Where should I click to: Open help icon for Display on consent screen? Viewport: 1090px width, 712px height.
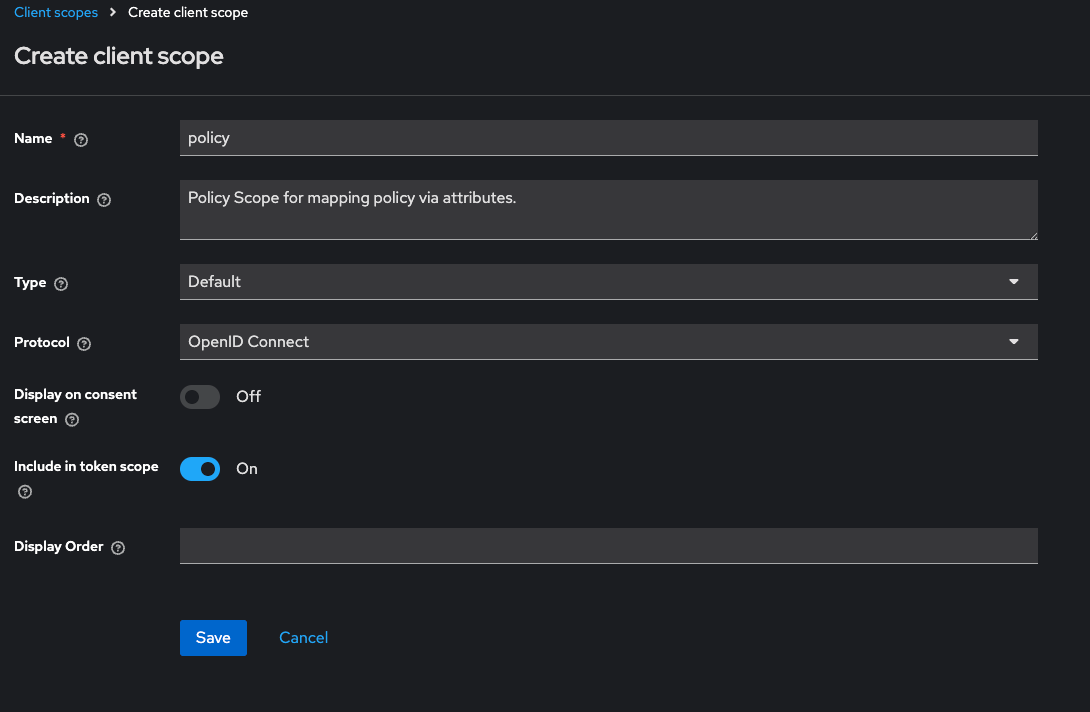[x=72, y=419]
